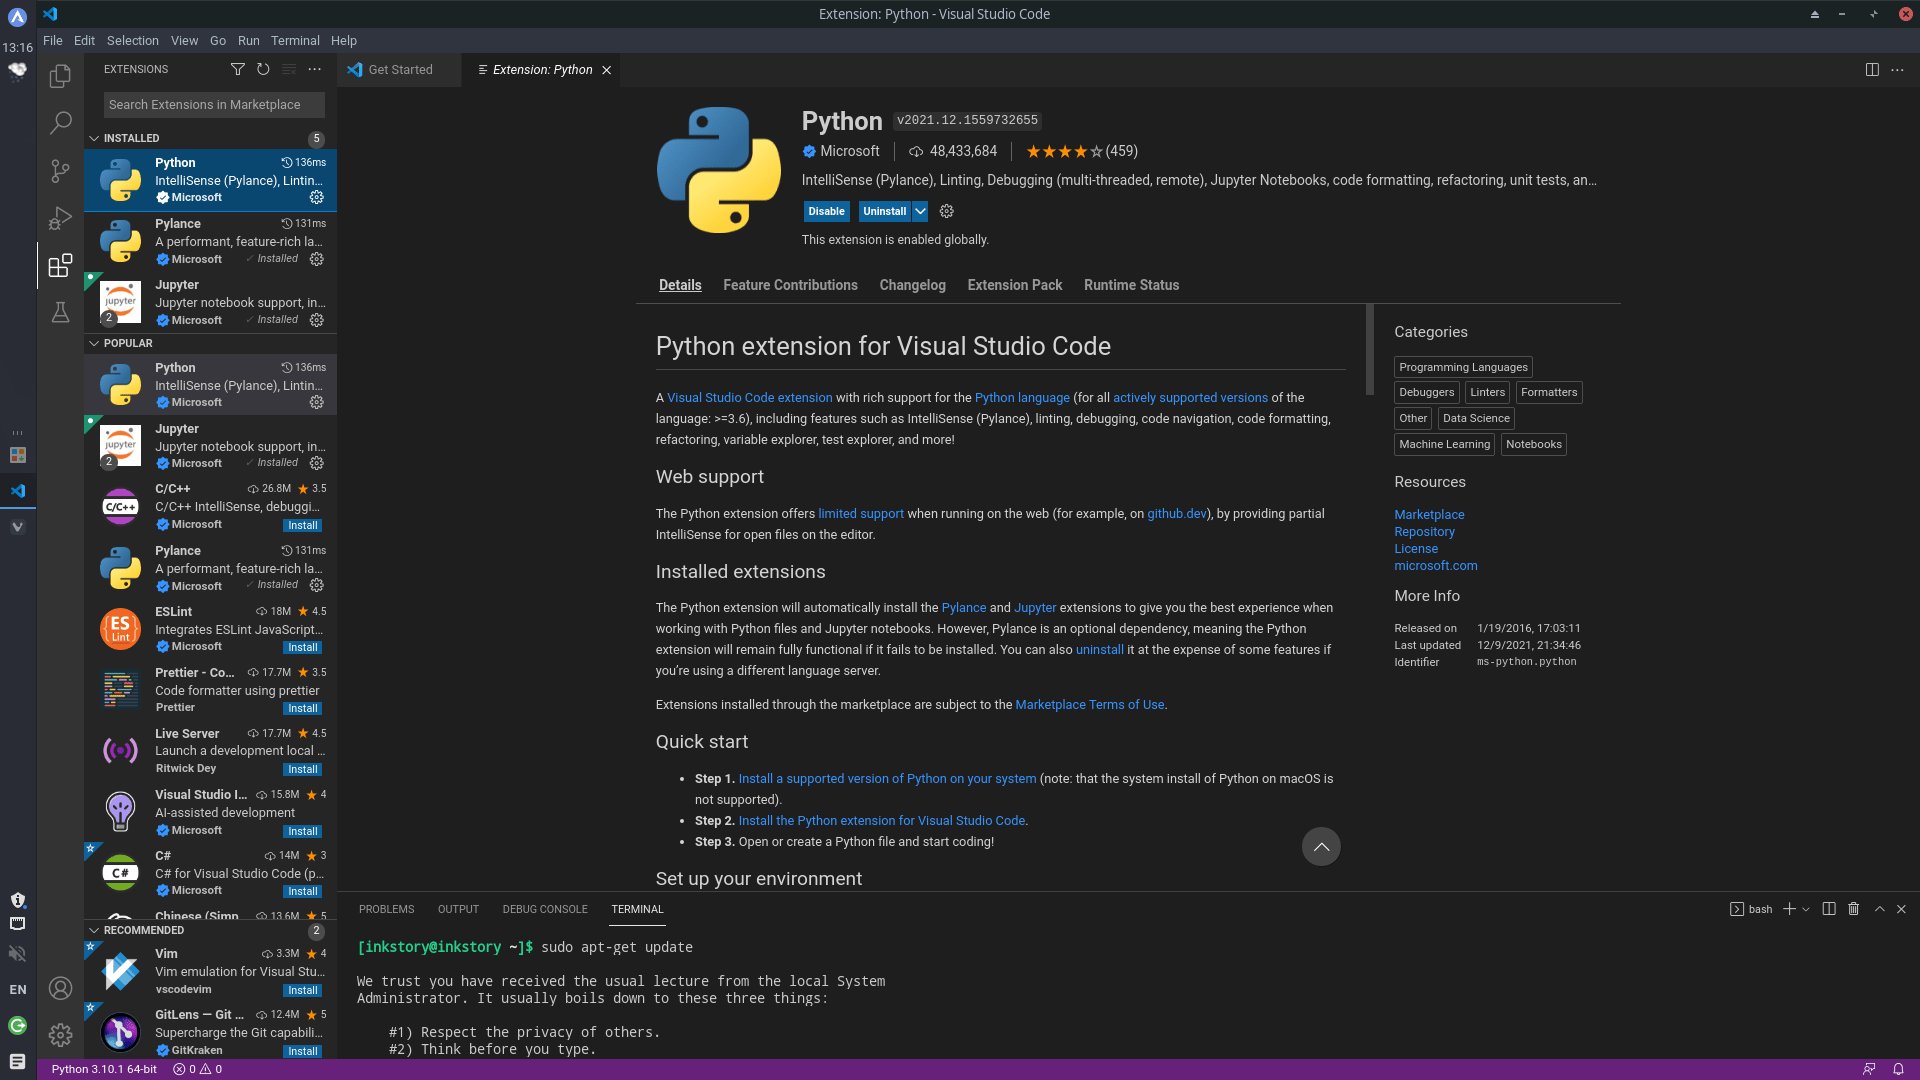This screenshot has width=1920, height=1080.
Task: Collapse the INSTALLED extensions section
Action: (x=94, y=138)
